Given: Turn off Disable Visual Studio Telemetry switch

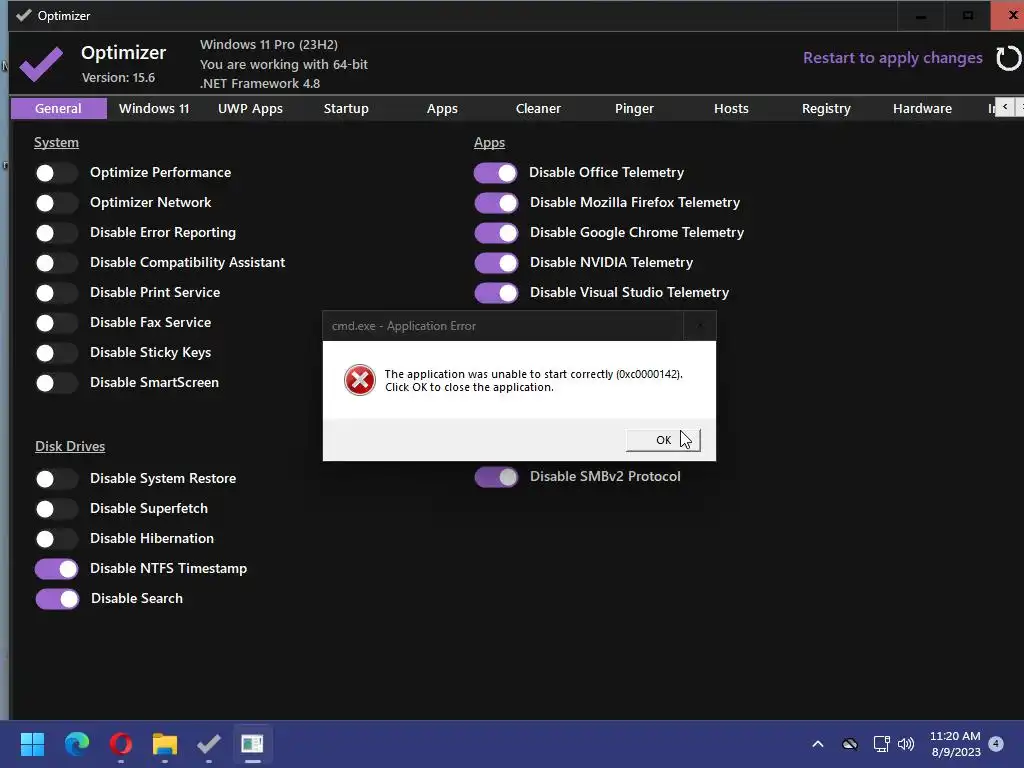Looking at the screenshot, I should coord(496,293).
